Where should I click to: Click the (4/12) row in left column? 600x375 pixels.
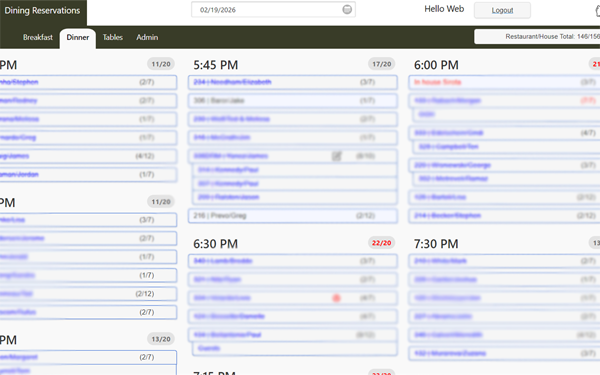click(x=88, y=156)
